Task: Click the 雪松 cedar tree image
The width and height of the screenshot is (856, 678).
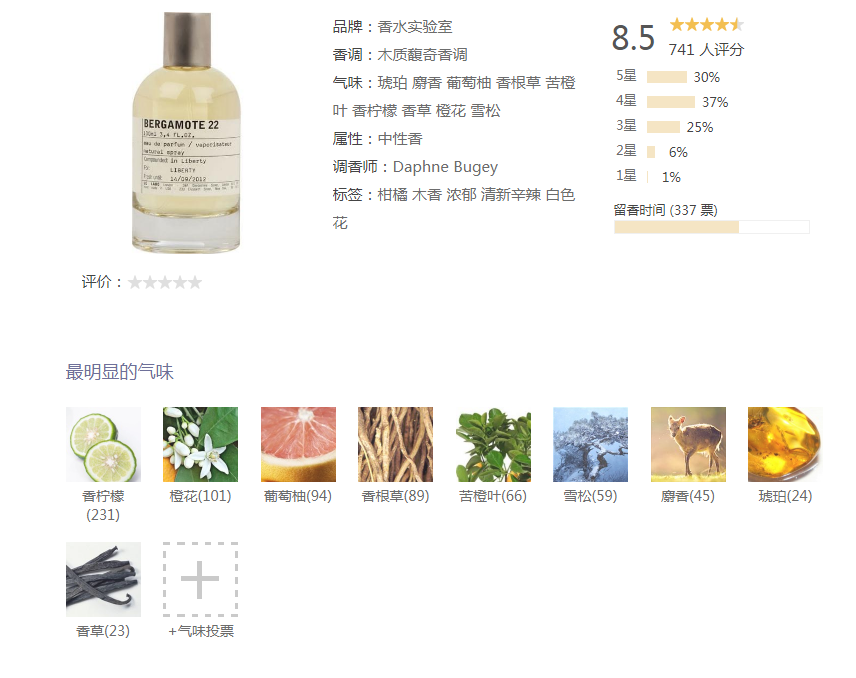Action: (x=590, y=444)
